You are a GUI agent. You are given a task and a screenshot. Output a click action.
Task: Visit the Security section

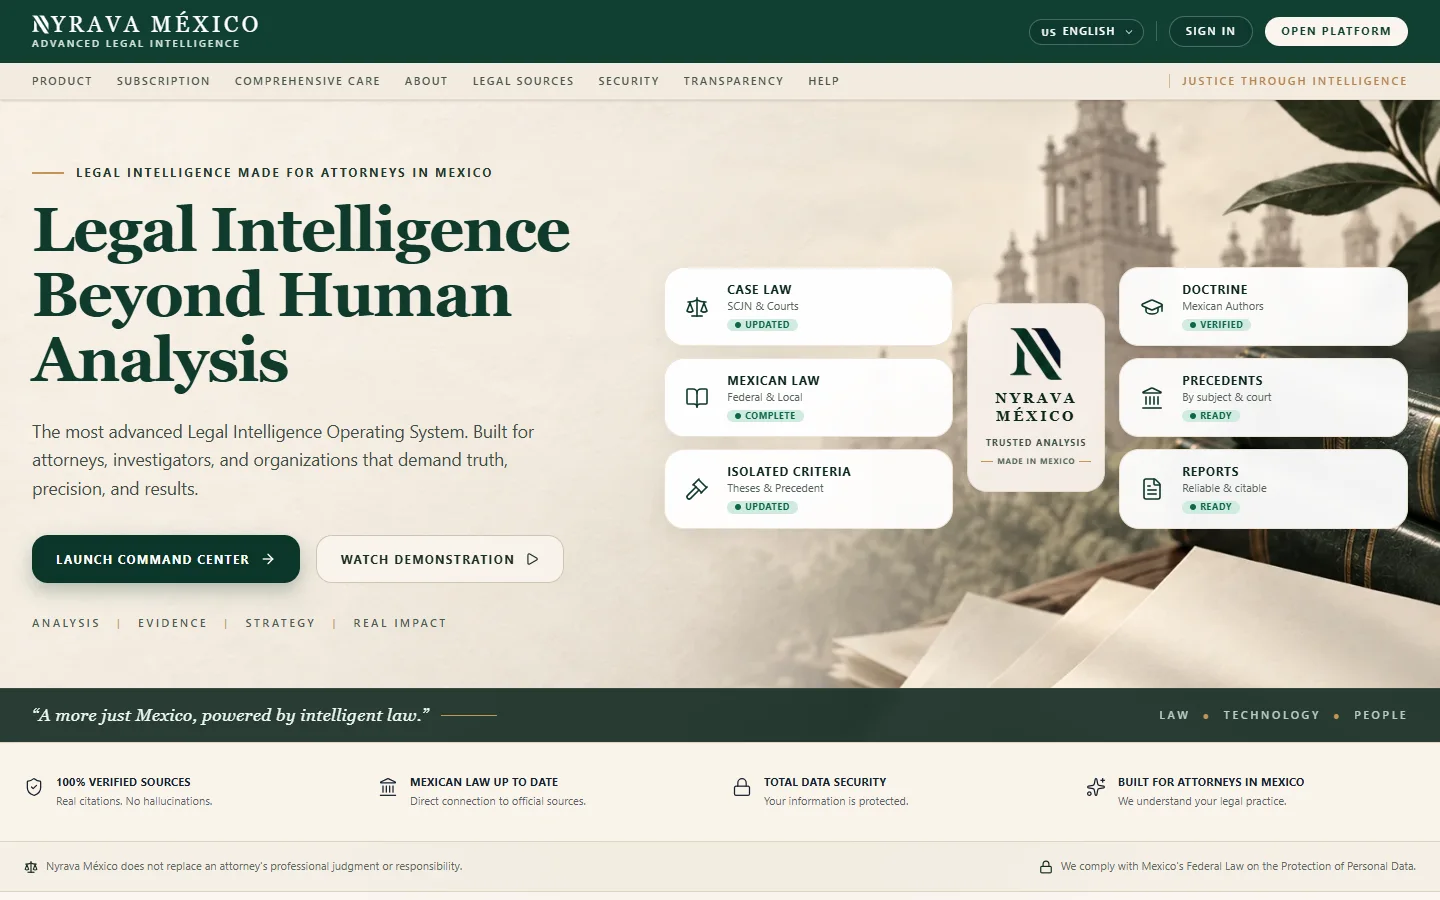628,81
